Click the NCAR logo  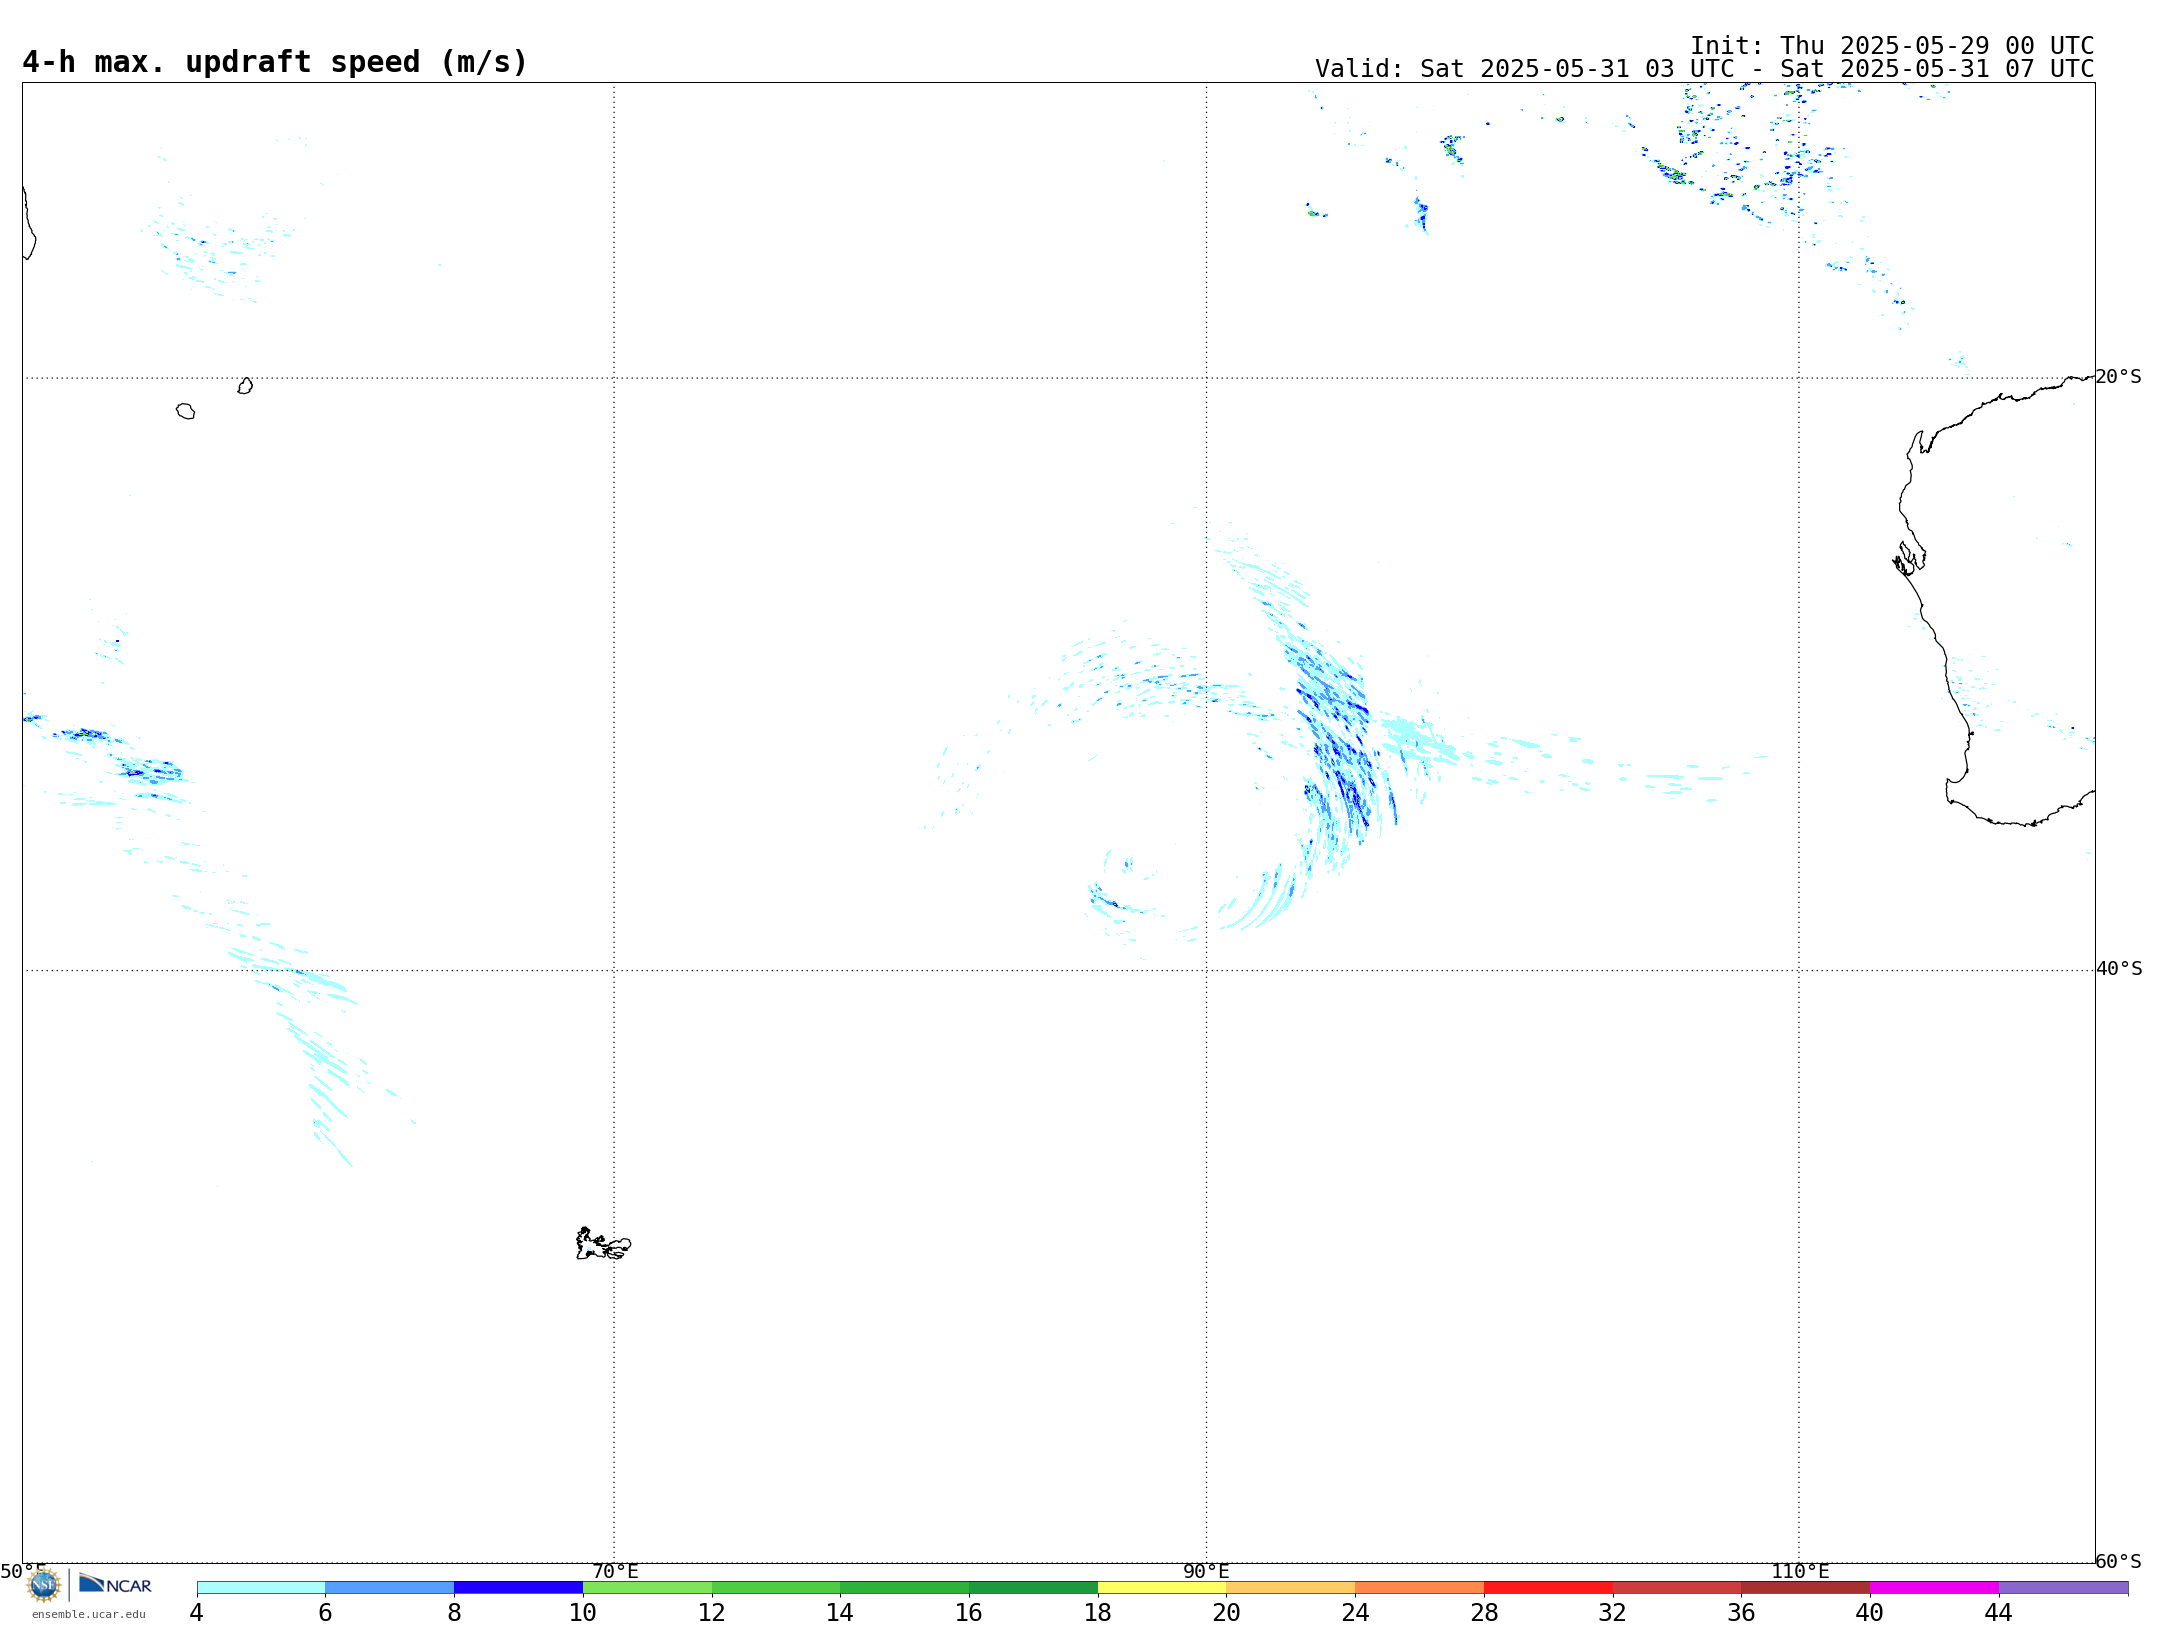point(115,1584)
